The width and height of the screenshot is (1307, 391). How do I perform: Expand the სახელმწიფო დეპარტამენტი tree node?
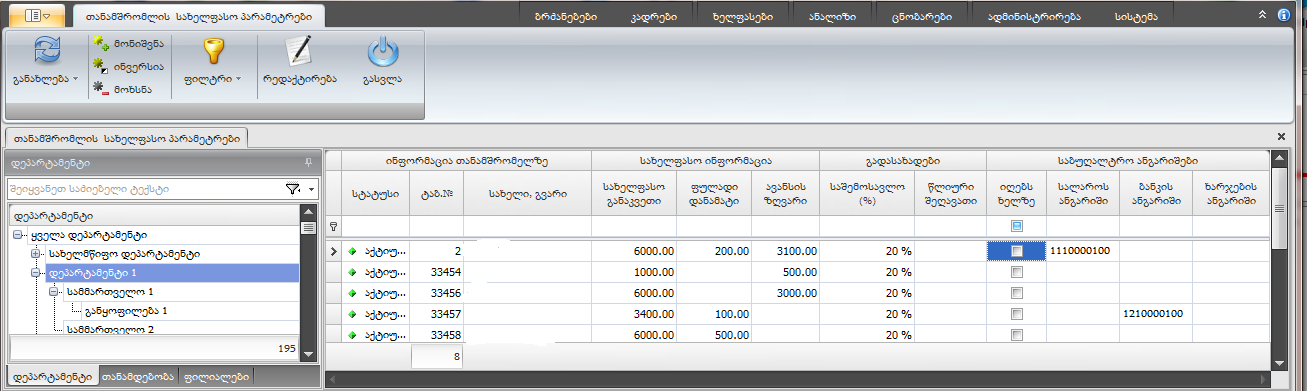(36, 254)
